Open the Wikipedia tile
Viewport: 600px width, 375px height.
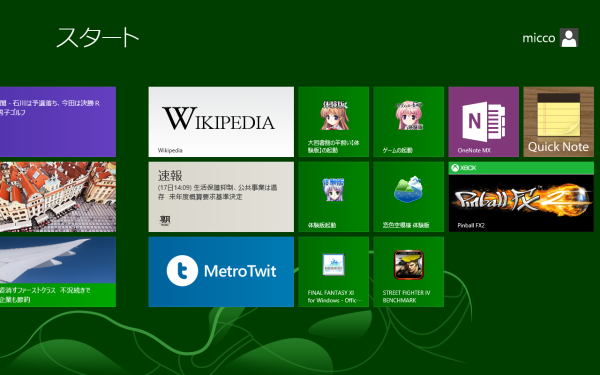(x=221, y=122)
